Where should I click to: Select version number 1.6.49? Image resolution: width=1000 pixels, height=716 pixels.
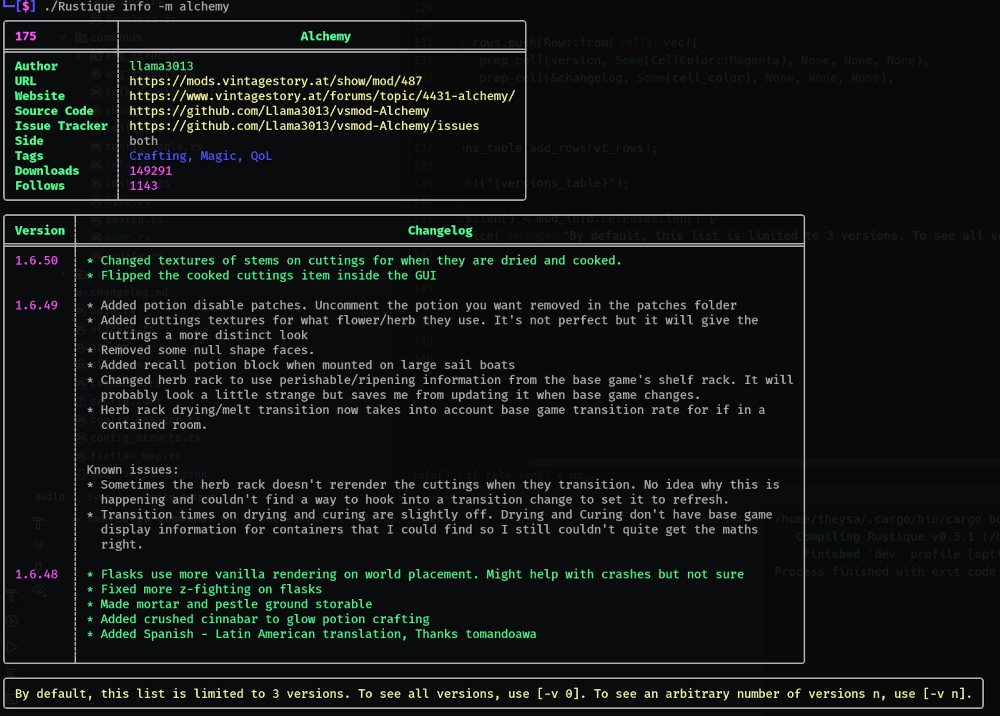coord(36,305)
